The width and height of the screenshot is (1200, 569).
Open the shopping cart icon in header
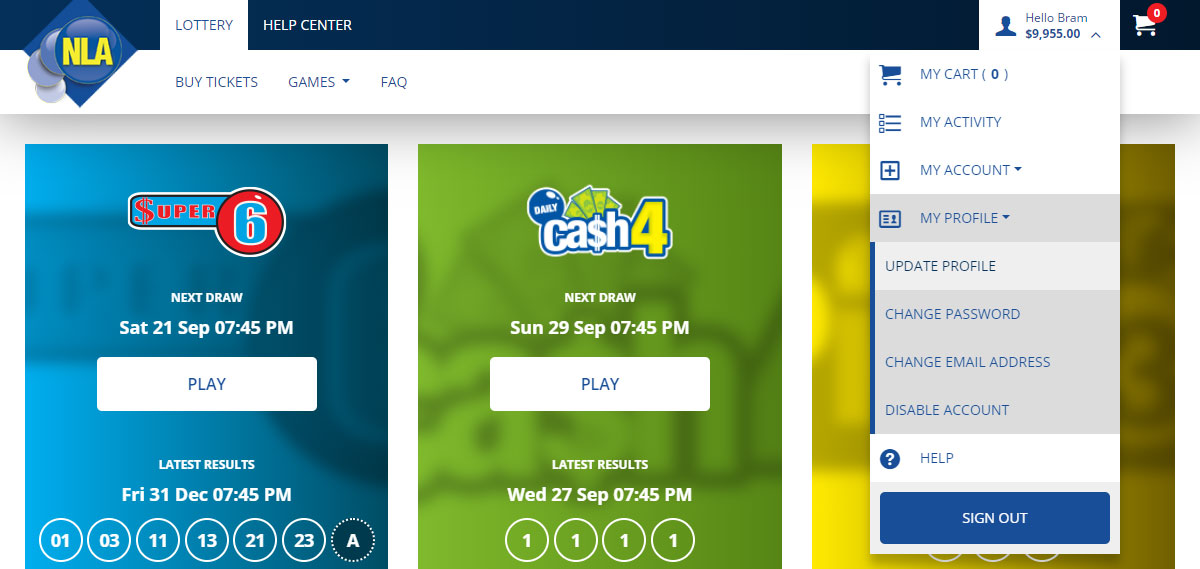[1146, 24]
